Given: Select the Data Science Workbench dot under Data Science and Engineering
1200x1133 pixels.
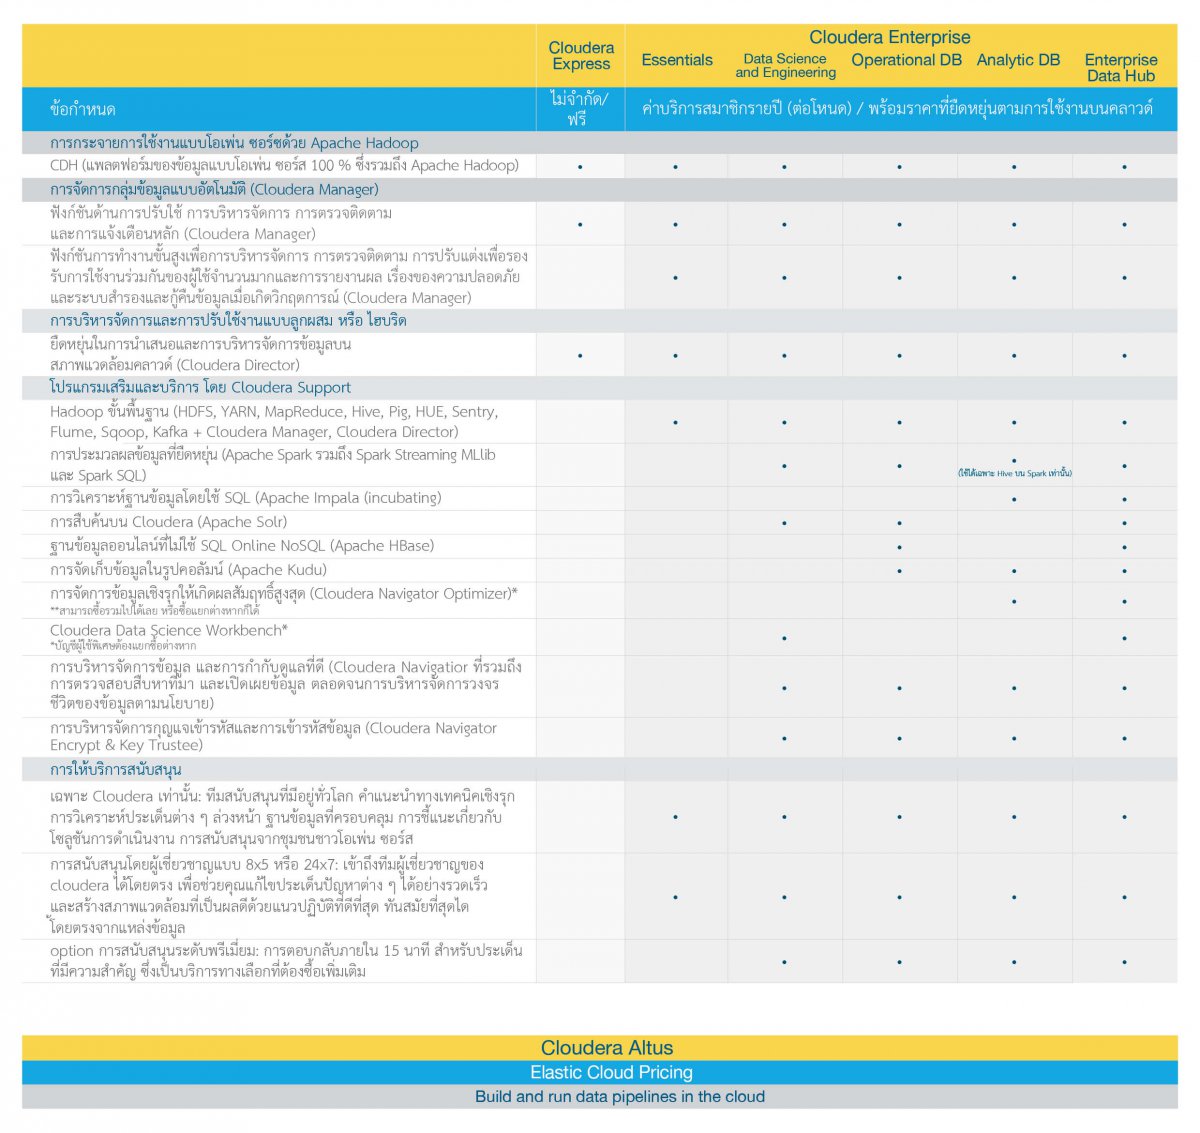Looking at the screenshot, I should [784, 638].
